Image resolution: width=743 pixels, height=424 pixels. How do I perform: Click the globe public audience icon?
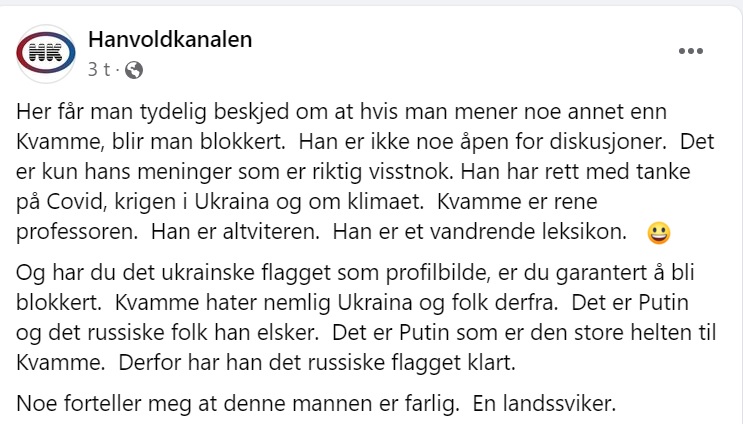134,70
